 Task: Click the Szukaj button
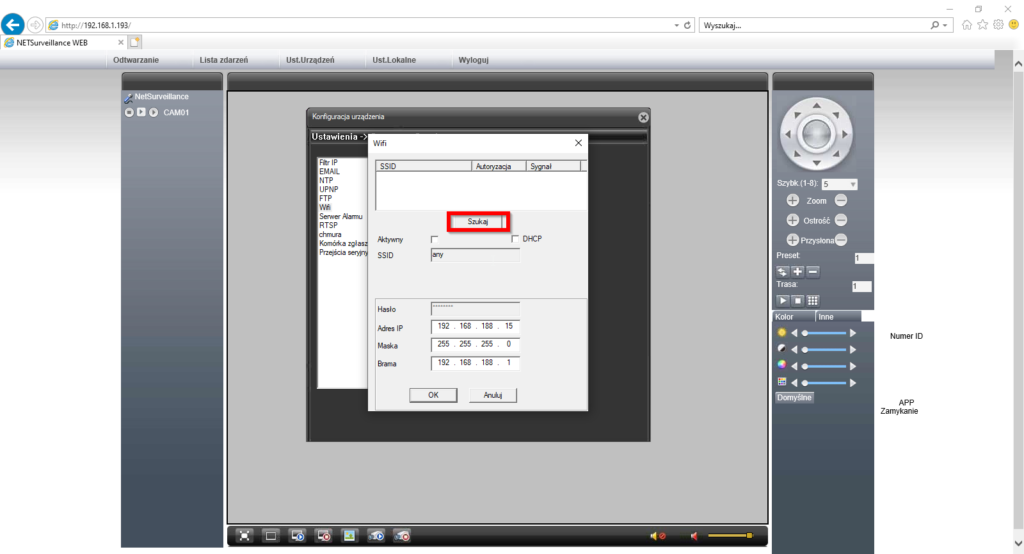click(x=478, y=221)
